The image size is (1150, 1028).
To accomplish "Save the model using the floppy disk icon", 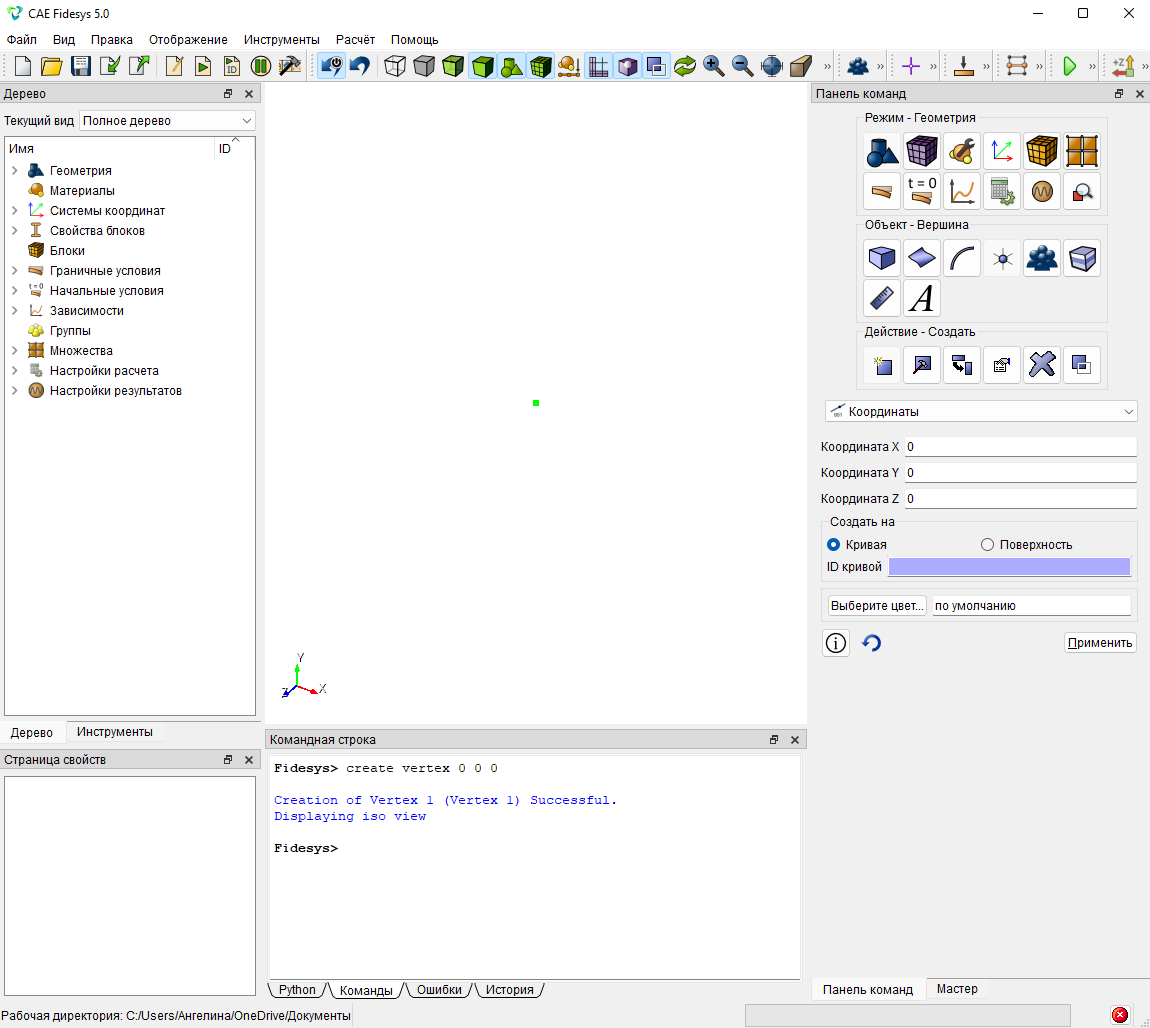I will click(81, 66).
